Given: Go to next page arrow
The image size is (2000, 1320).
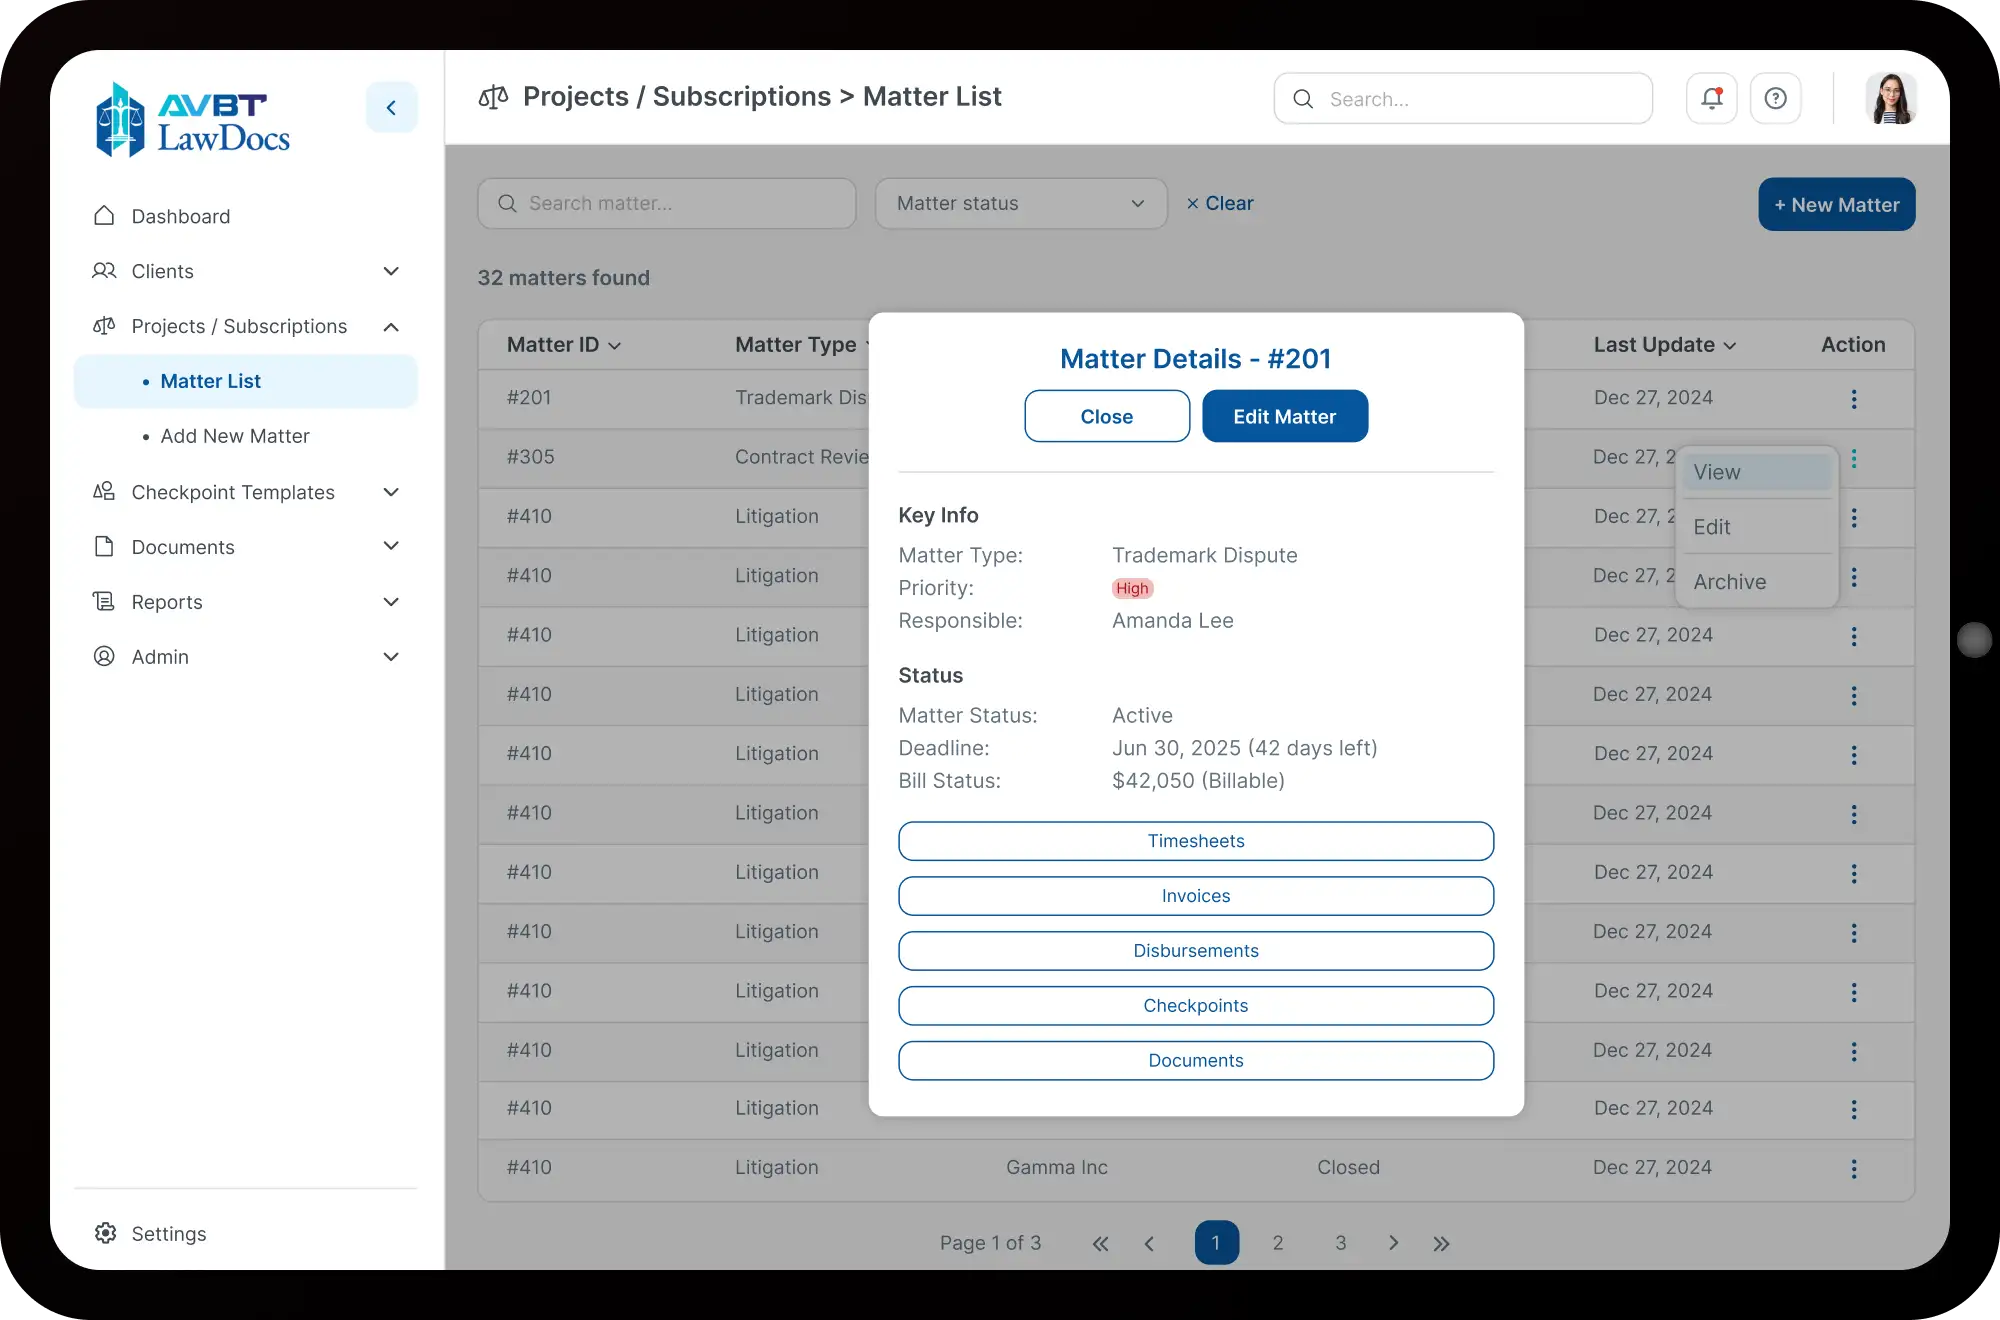Looking at the screenshot, I should (1393, 1243).
